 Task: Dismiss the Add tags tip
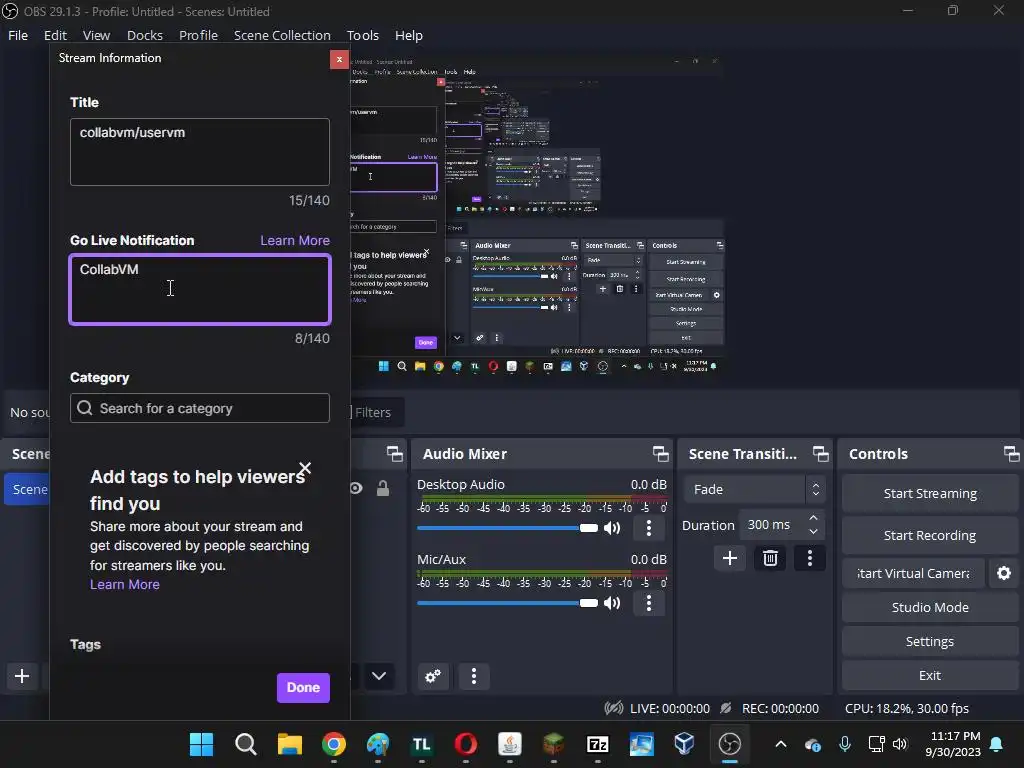(305, 468)
